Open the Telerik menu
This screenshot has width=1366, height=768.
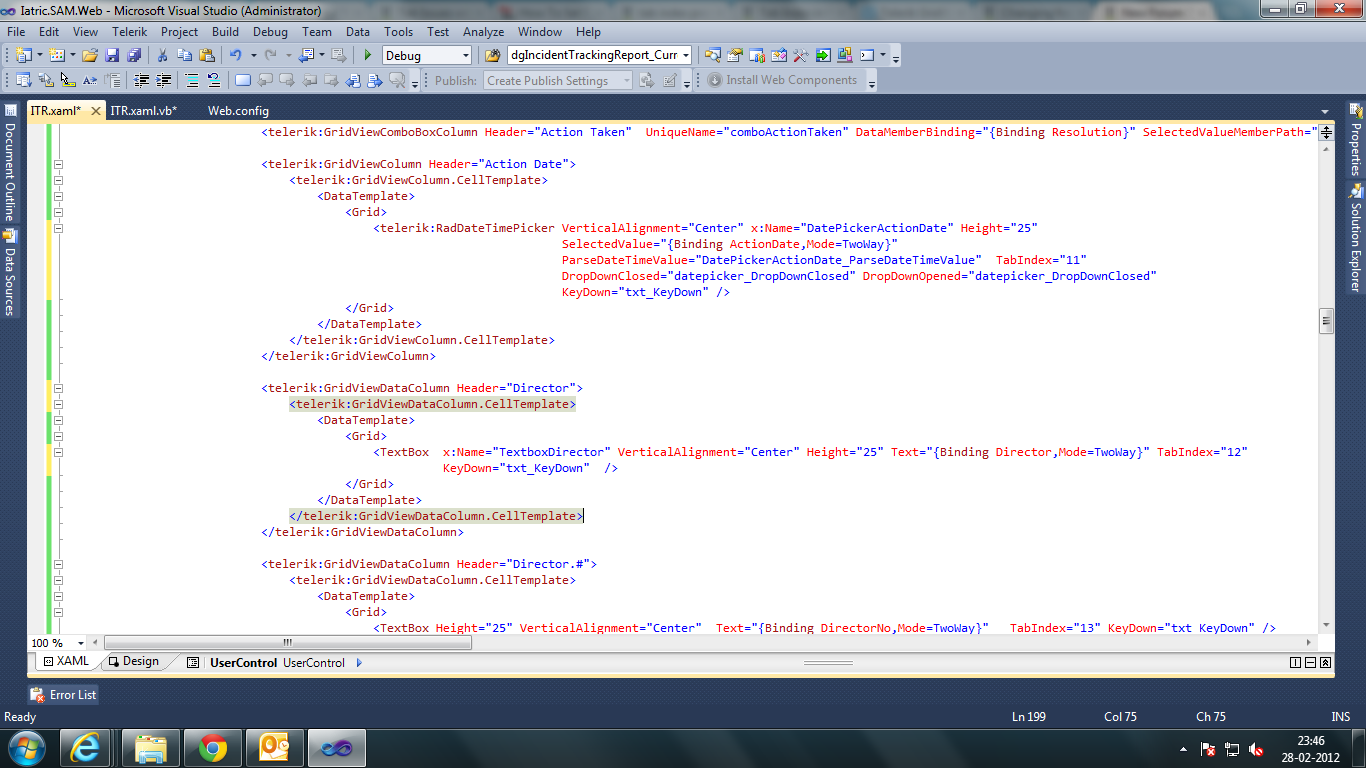pos(130,32)
